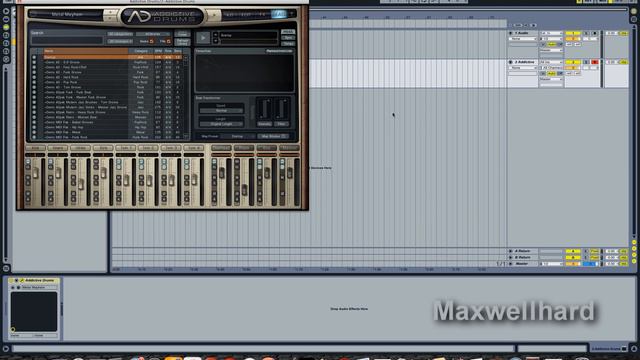Toggle the 2 Addictive track activator button
Screen dimensions: 640x360
click(x=573, y=62)
